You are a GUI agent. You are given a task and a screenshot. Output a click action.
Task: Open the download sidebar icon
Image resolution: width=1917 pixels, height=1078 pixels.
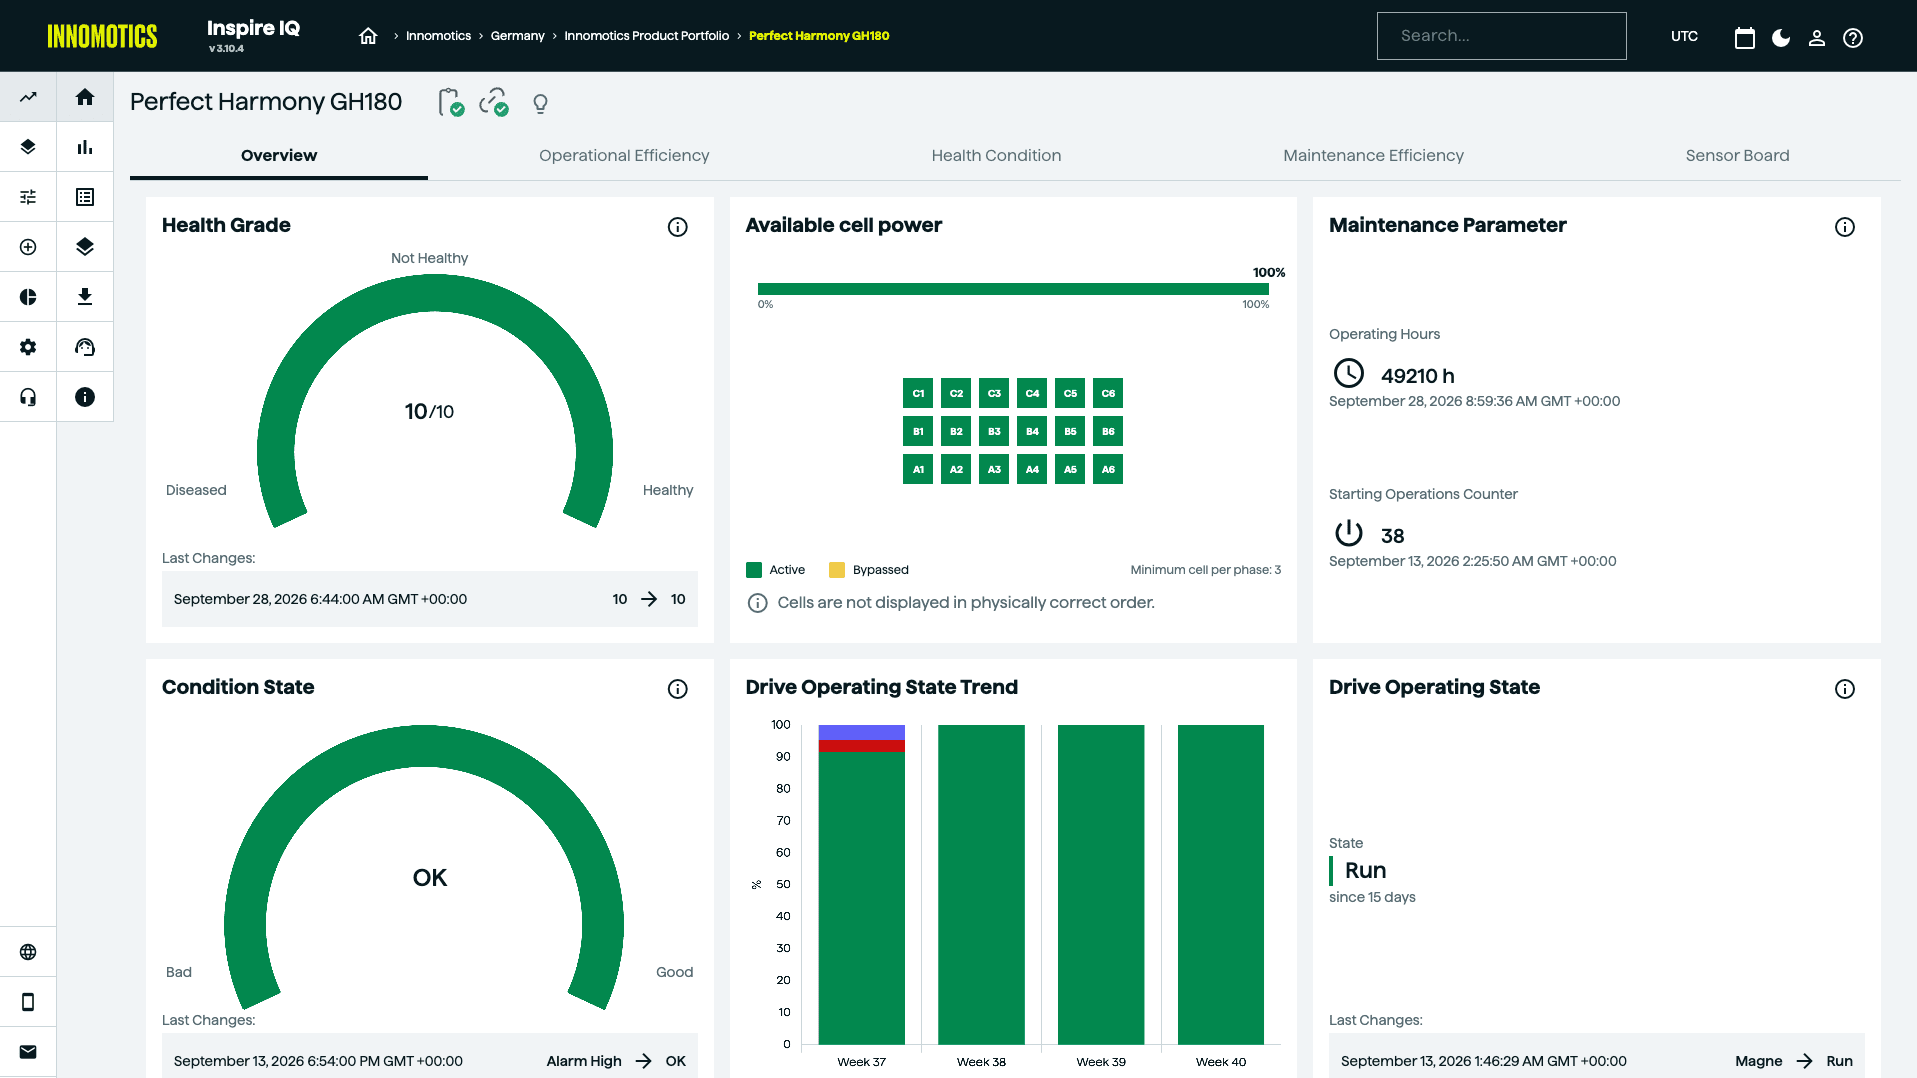tap(85, 297)
